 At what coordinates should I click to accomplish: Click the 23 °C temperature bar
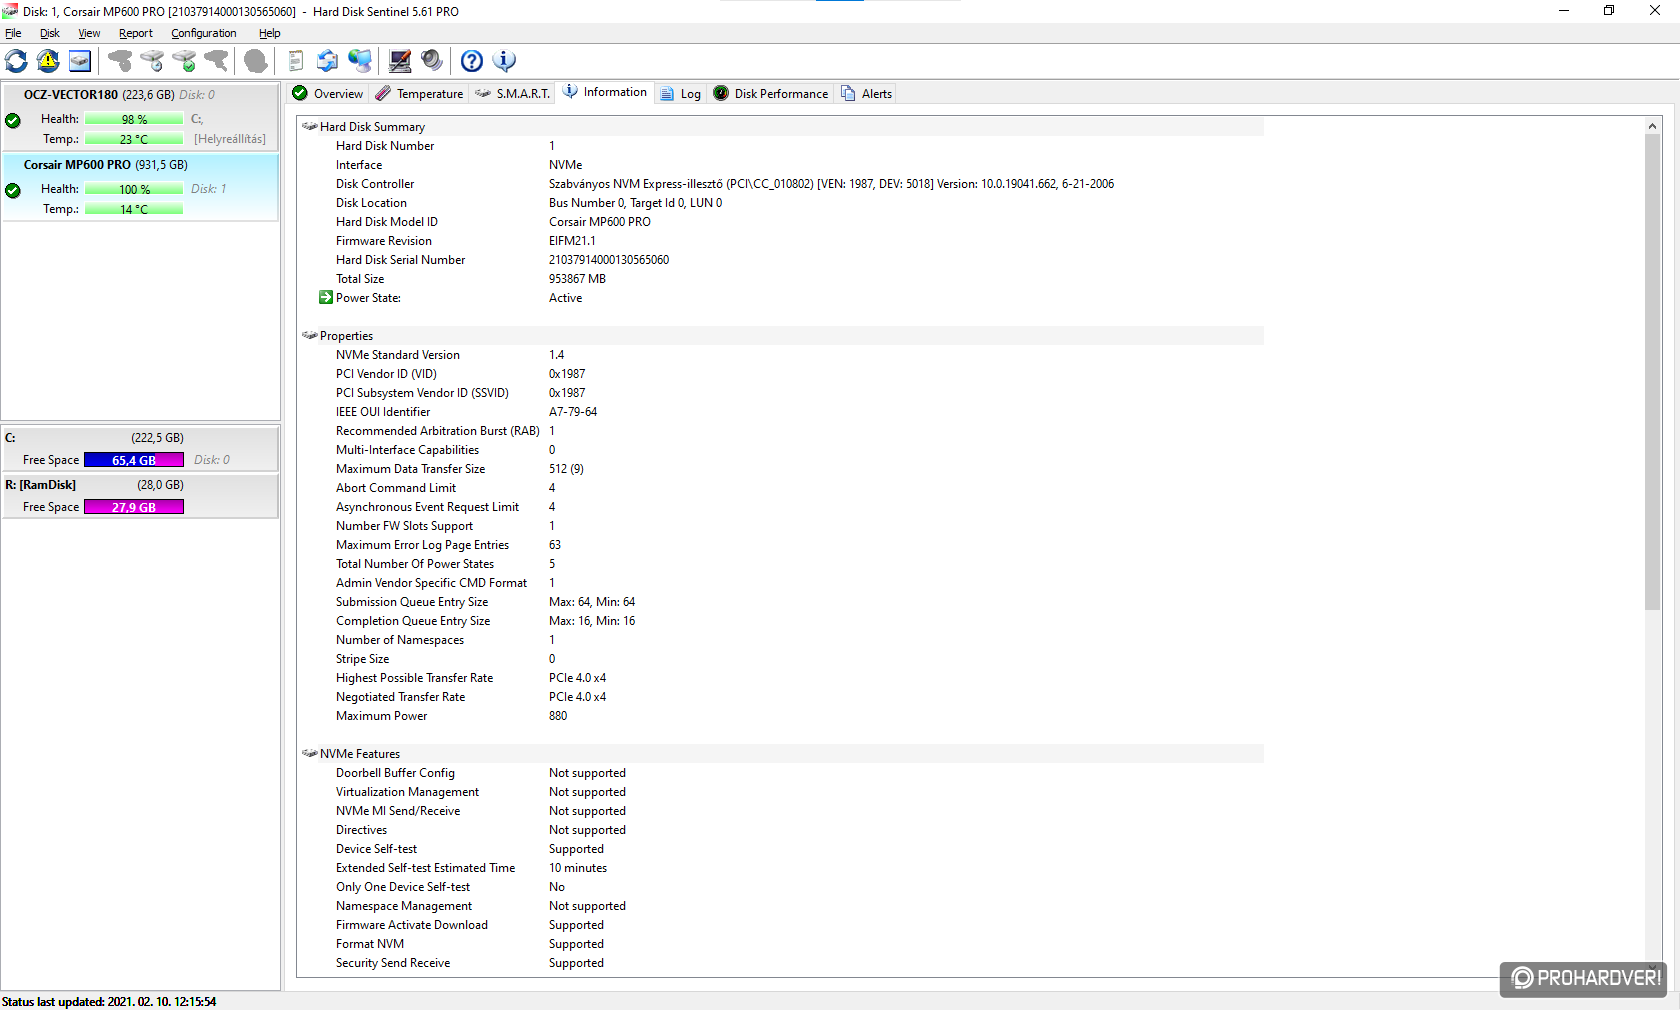coord(134,139)
